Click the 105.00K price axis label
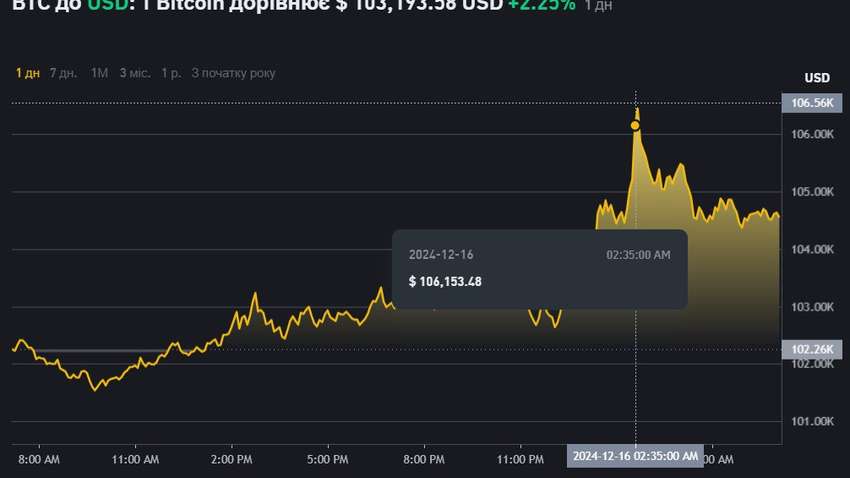Image resolution: width=850 pixels, height=478 pixels. point(811,192)
